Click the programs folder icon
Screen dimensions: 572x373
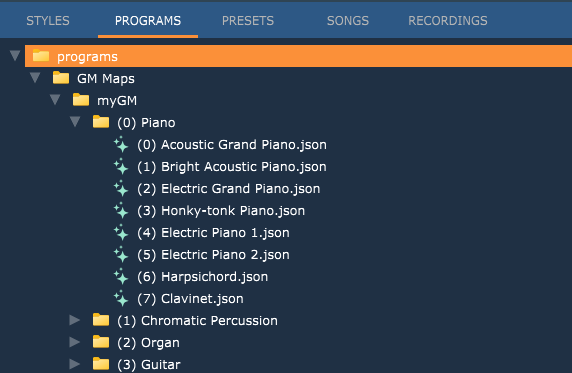coord(41,56)
